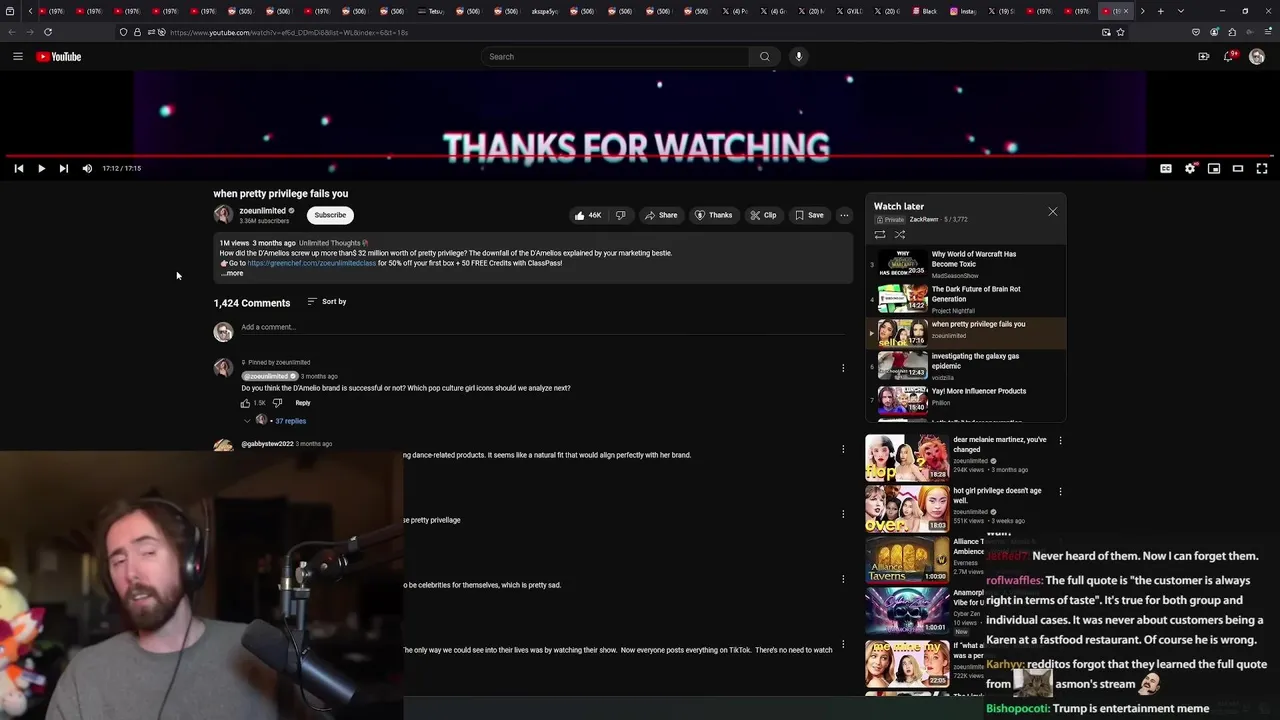The height and width of the screenshot is (720, 1280).
Task: Switch to the Black browser tab
Action: tap(926, 11)
